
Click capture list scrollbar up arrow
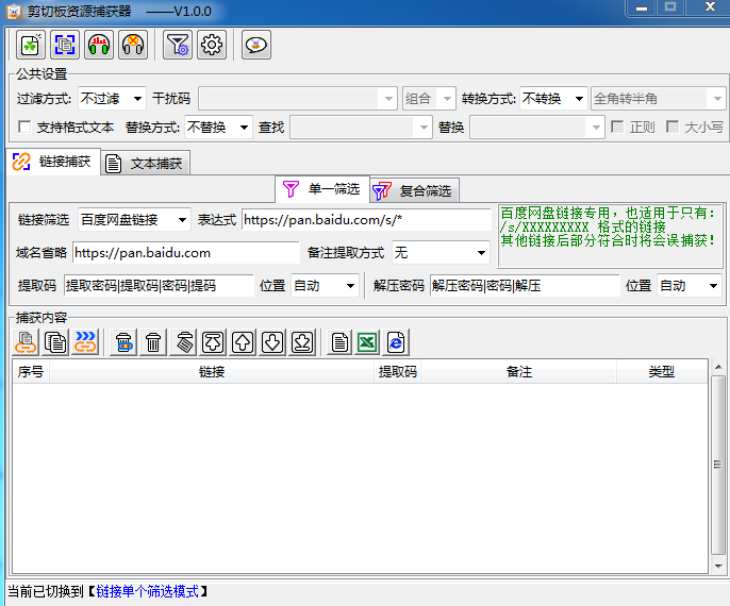coord(718,367)
